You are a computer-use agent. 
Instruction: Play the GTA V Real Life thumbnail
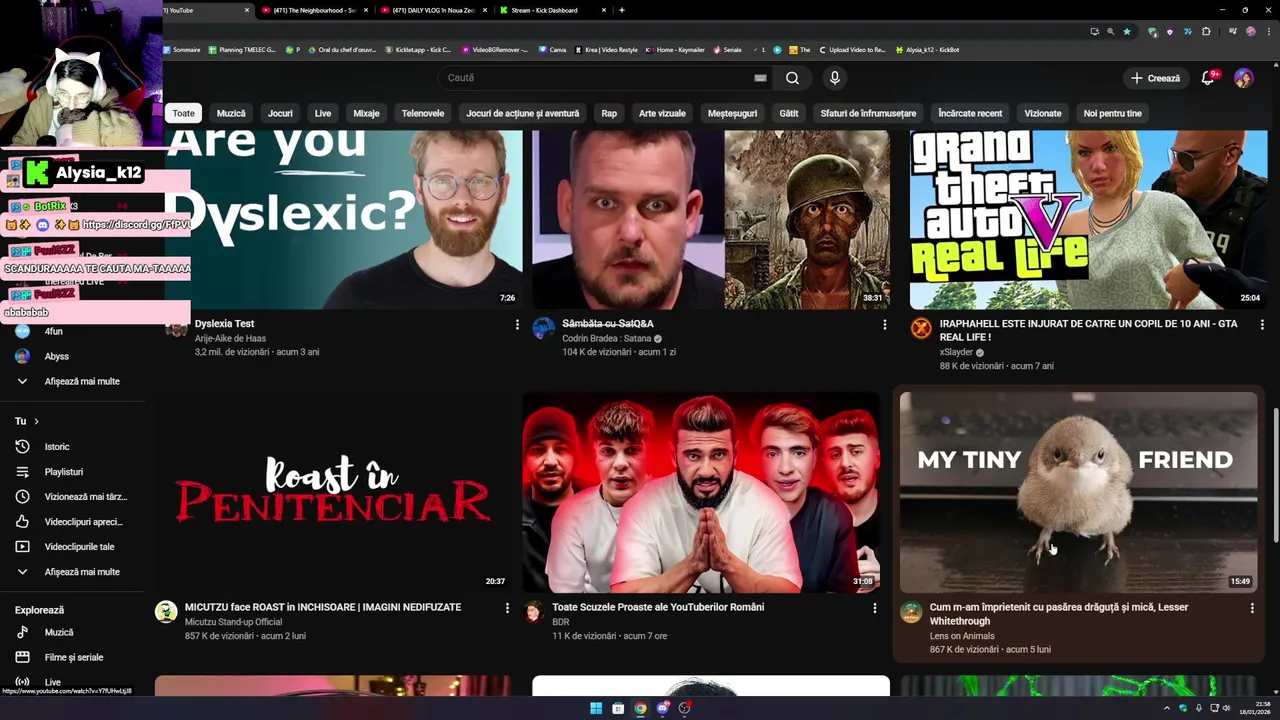tap(1088, 220)
